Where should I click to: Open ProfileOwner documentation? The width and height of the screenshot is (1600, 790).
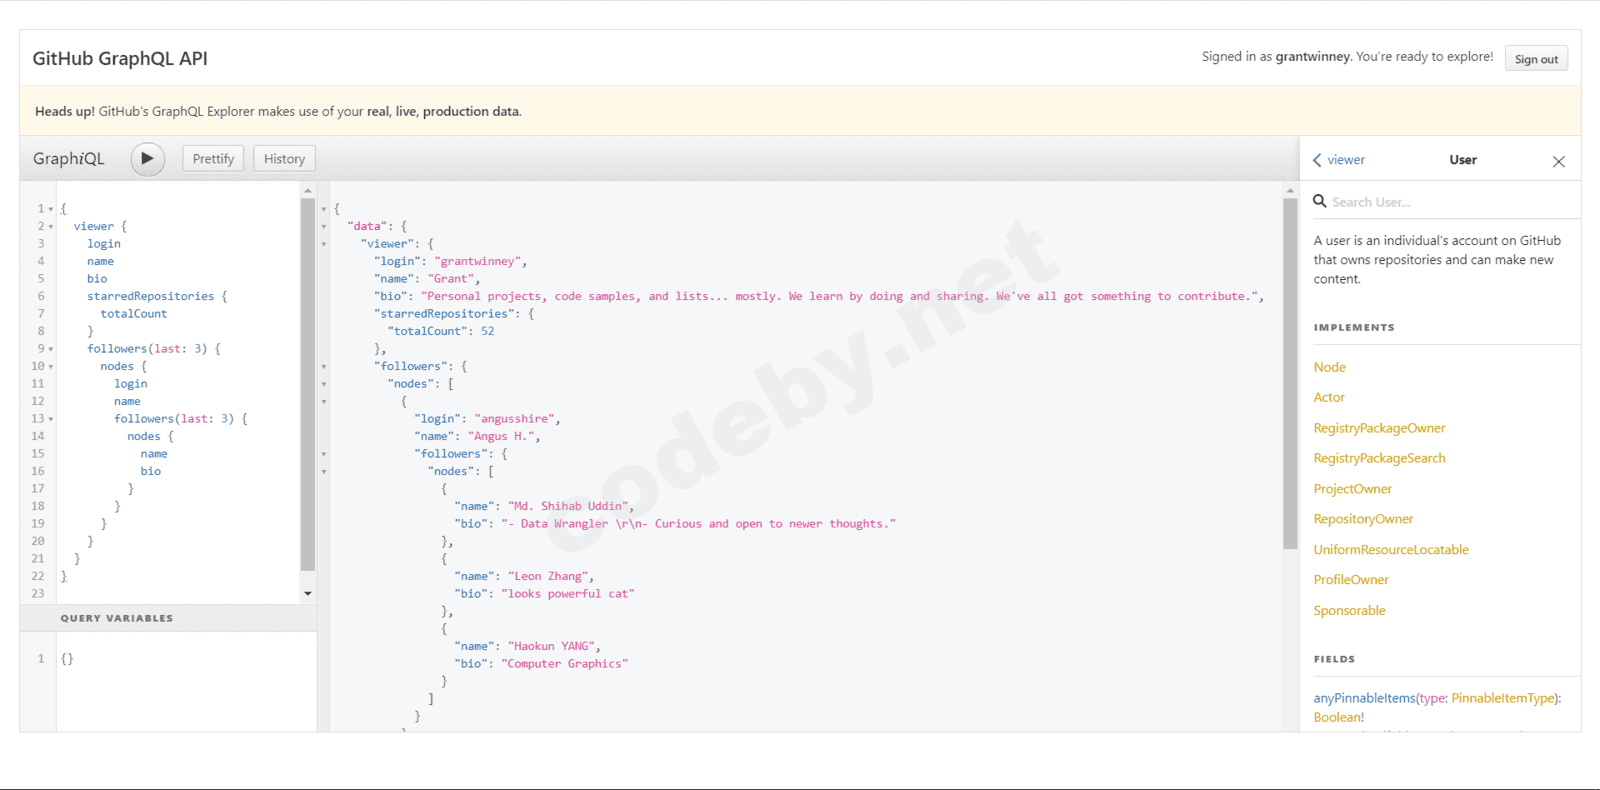[1351, 580]
